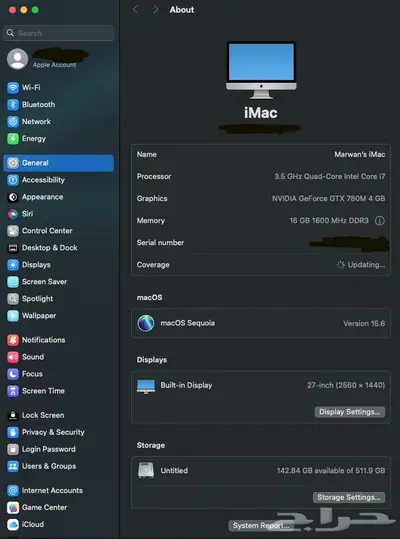The height and width of the screenshot is (539, 400).
Task: Open Energy settings icon
Action: [x=13, y=139]
